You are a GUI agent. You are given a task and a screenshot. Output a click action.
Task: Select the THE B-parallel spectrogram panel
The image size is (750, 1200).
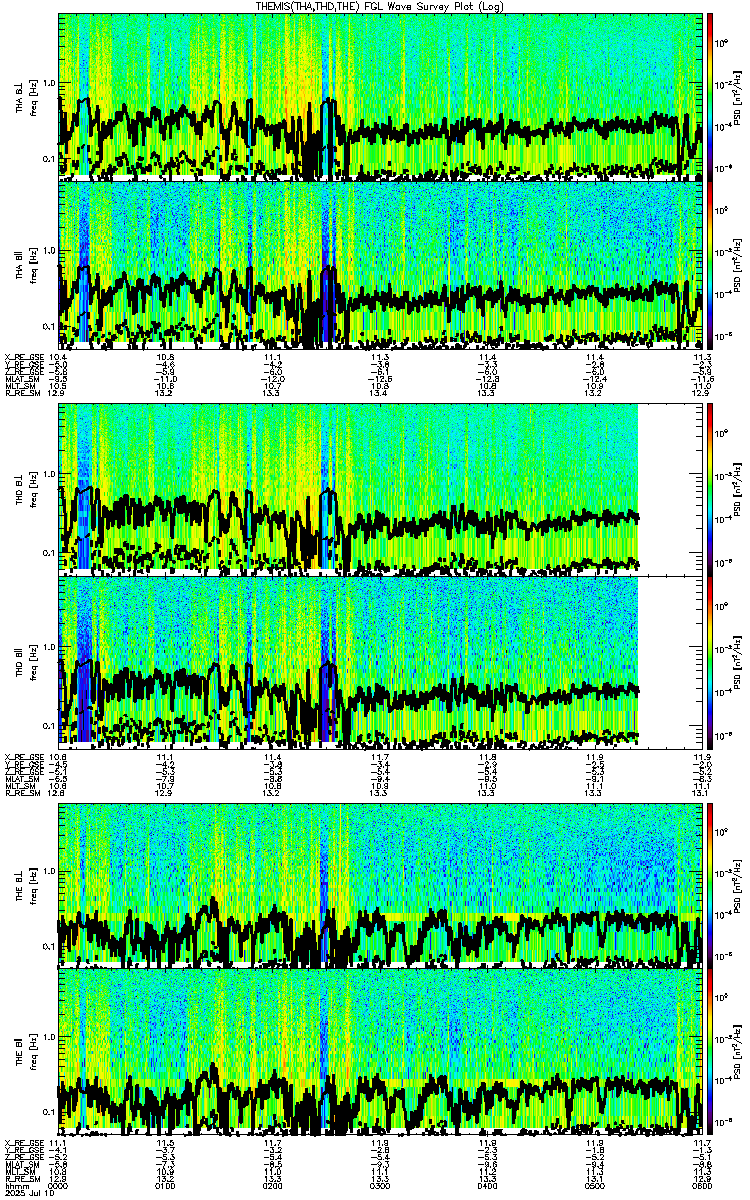[381, 1051]
